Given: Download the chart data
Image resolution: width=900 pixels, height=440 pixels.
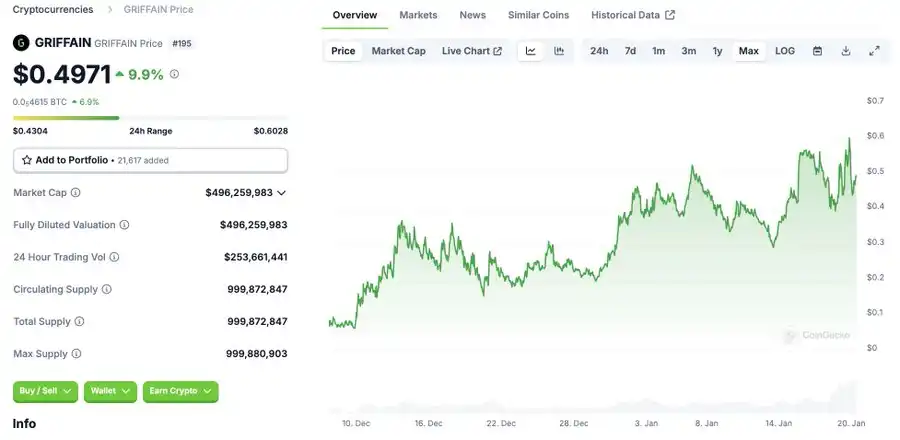Looking at the screenshot, I should pos(846,51).
